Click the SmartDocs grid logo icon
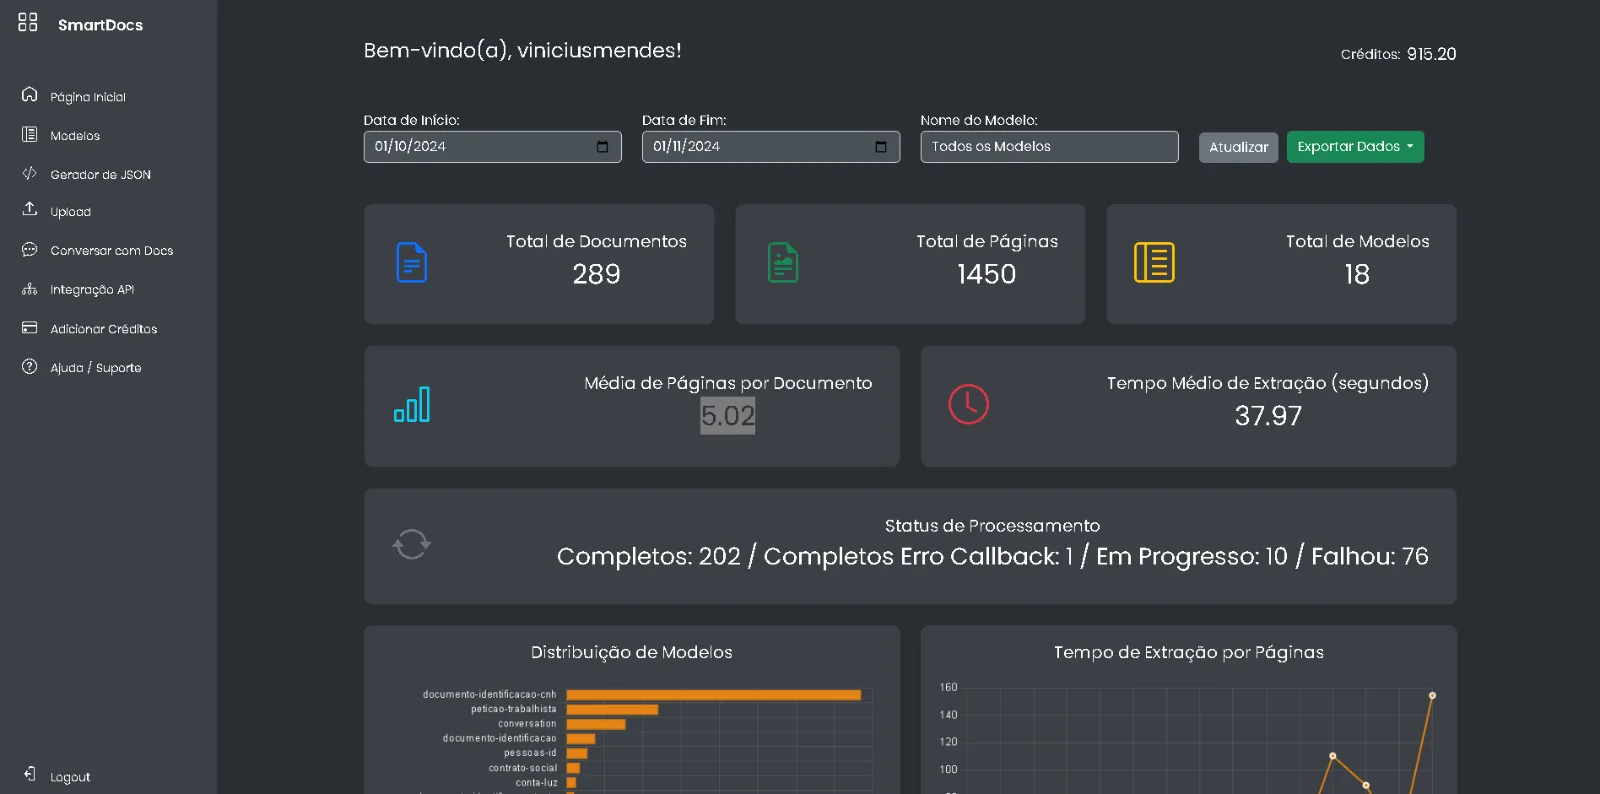This screenshot has height=794, width=1600. click(28, 22)
